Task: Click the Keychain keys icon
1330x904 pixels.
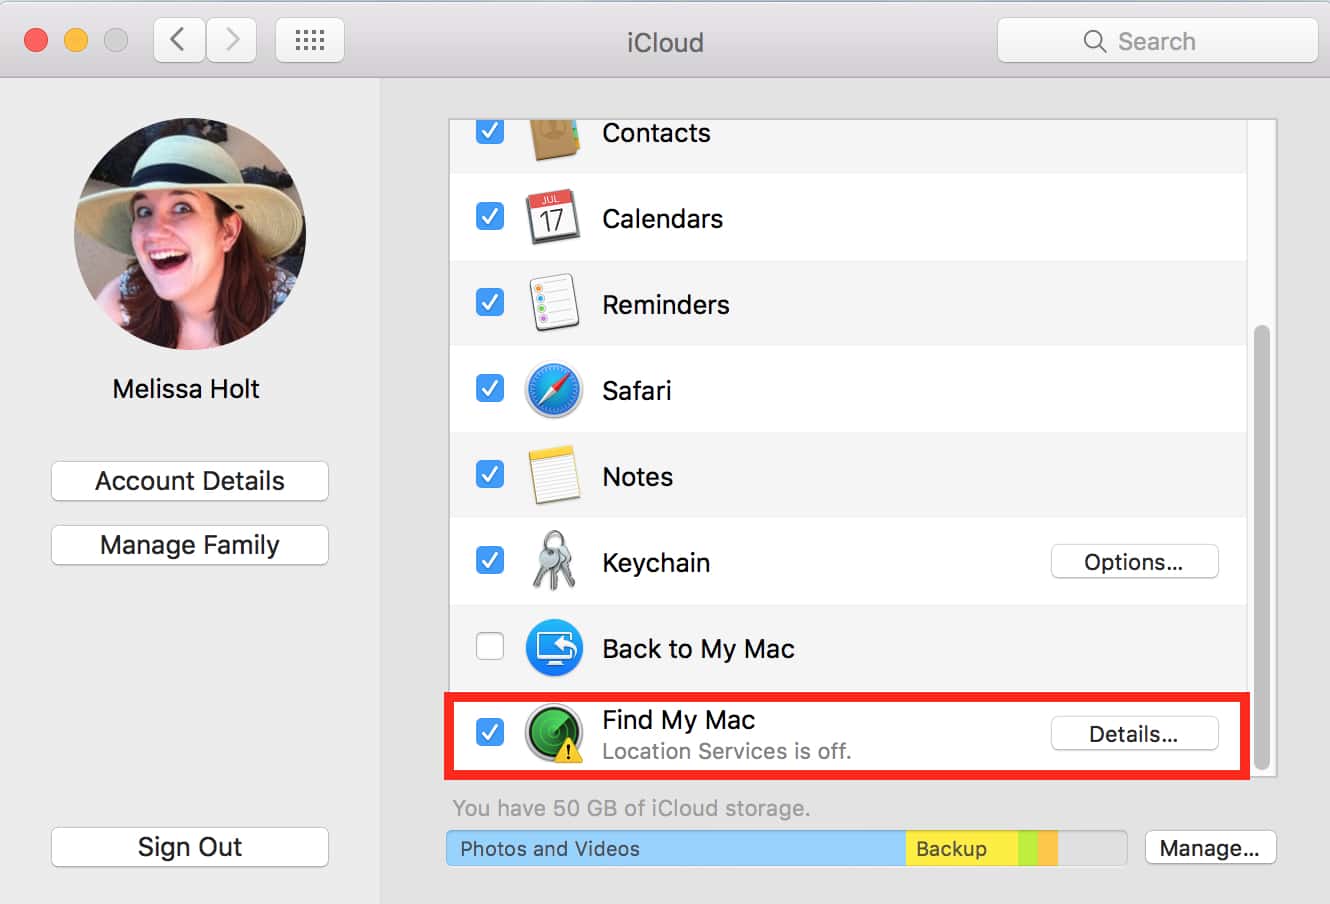Action: click(x=553, y=561)
